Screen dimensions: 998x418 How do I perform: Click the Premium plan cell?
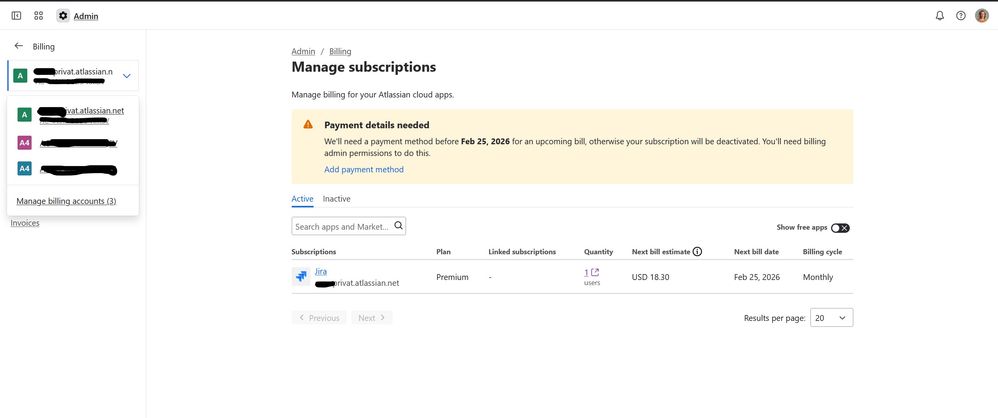[x=452, y=277]
